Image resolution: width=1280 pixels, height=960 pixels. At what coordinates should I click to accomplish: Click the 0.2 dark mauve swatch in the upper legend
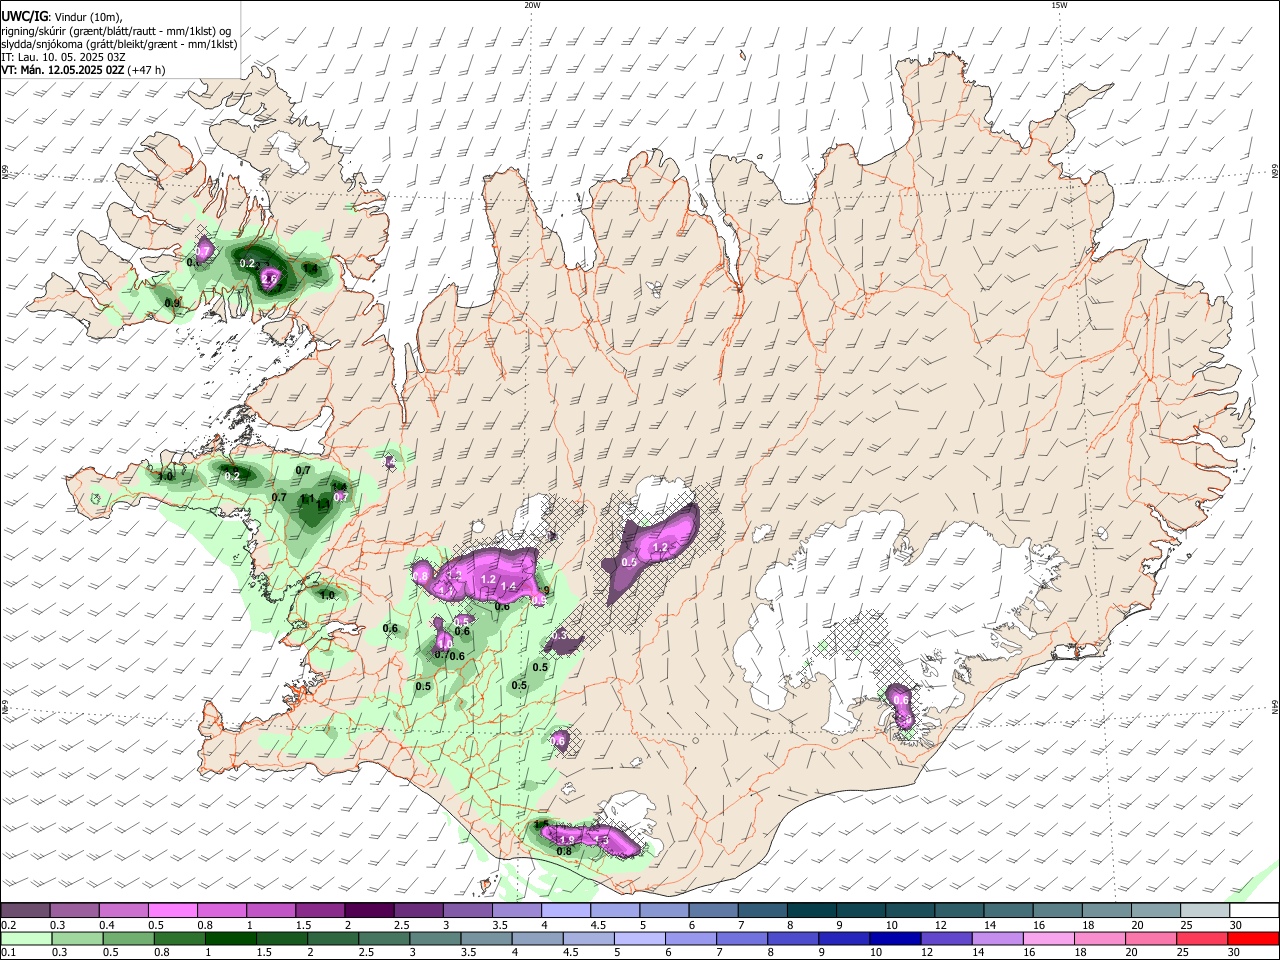tap(25, 911)
